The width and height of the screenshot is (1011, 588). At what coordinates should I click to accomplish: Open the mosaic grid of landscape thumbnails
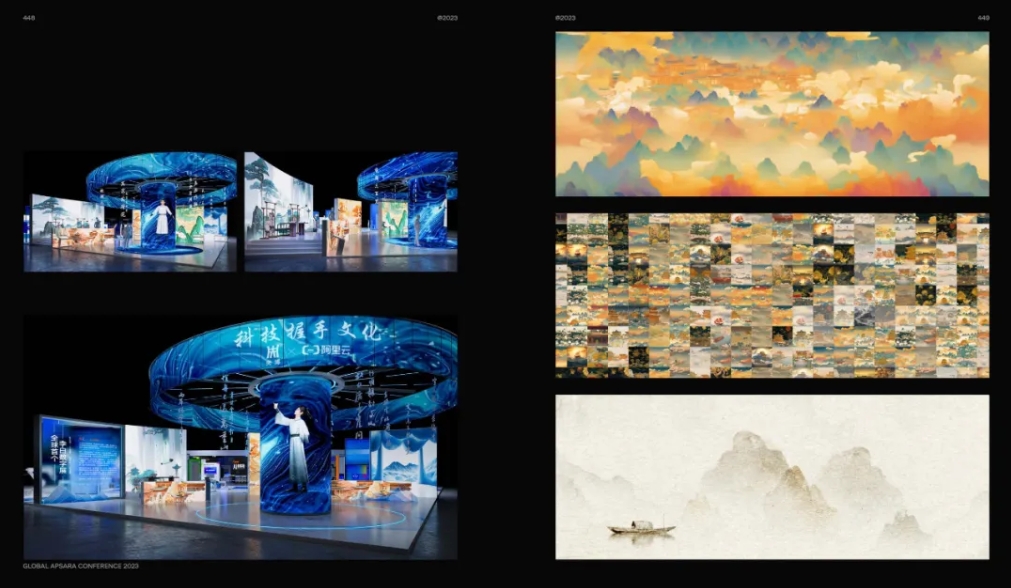point(772,295)
